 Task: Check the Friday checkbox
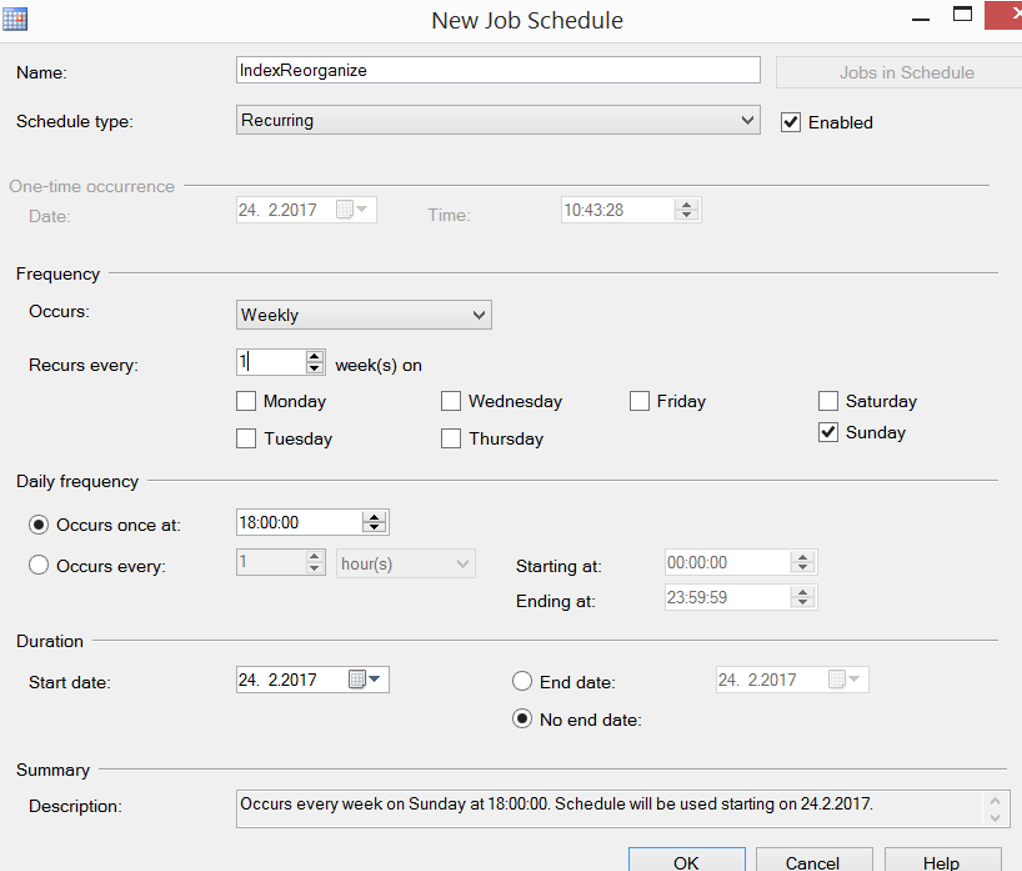[639, 401]
